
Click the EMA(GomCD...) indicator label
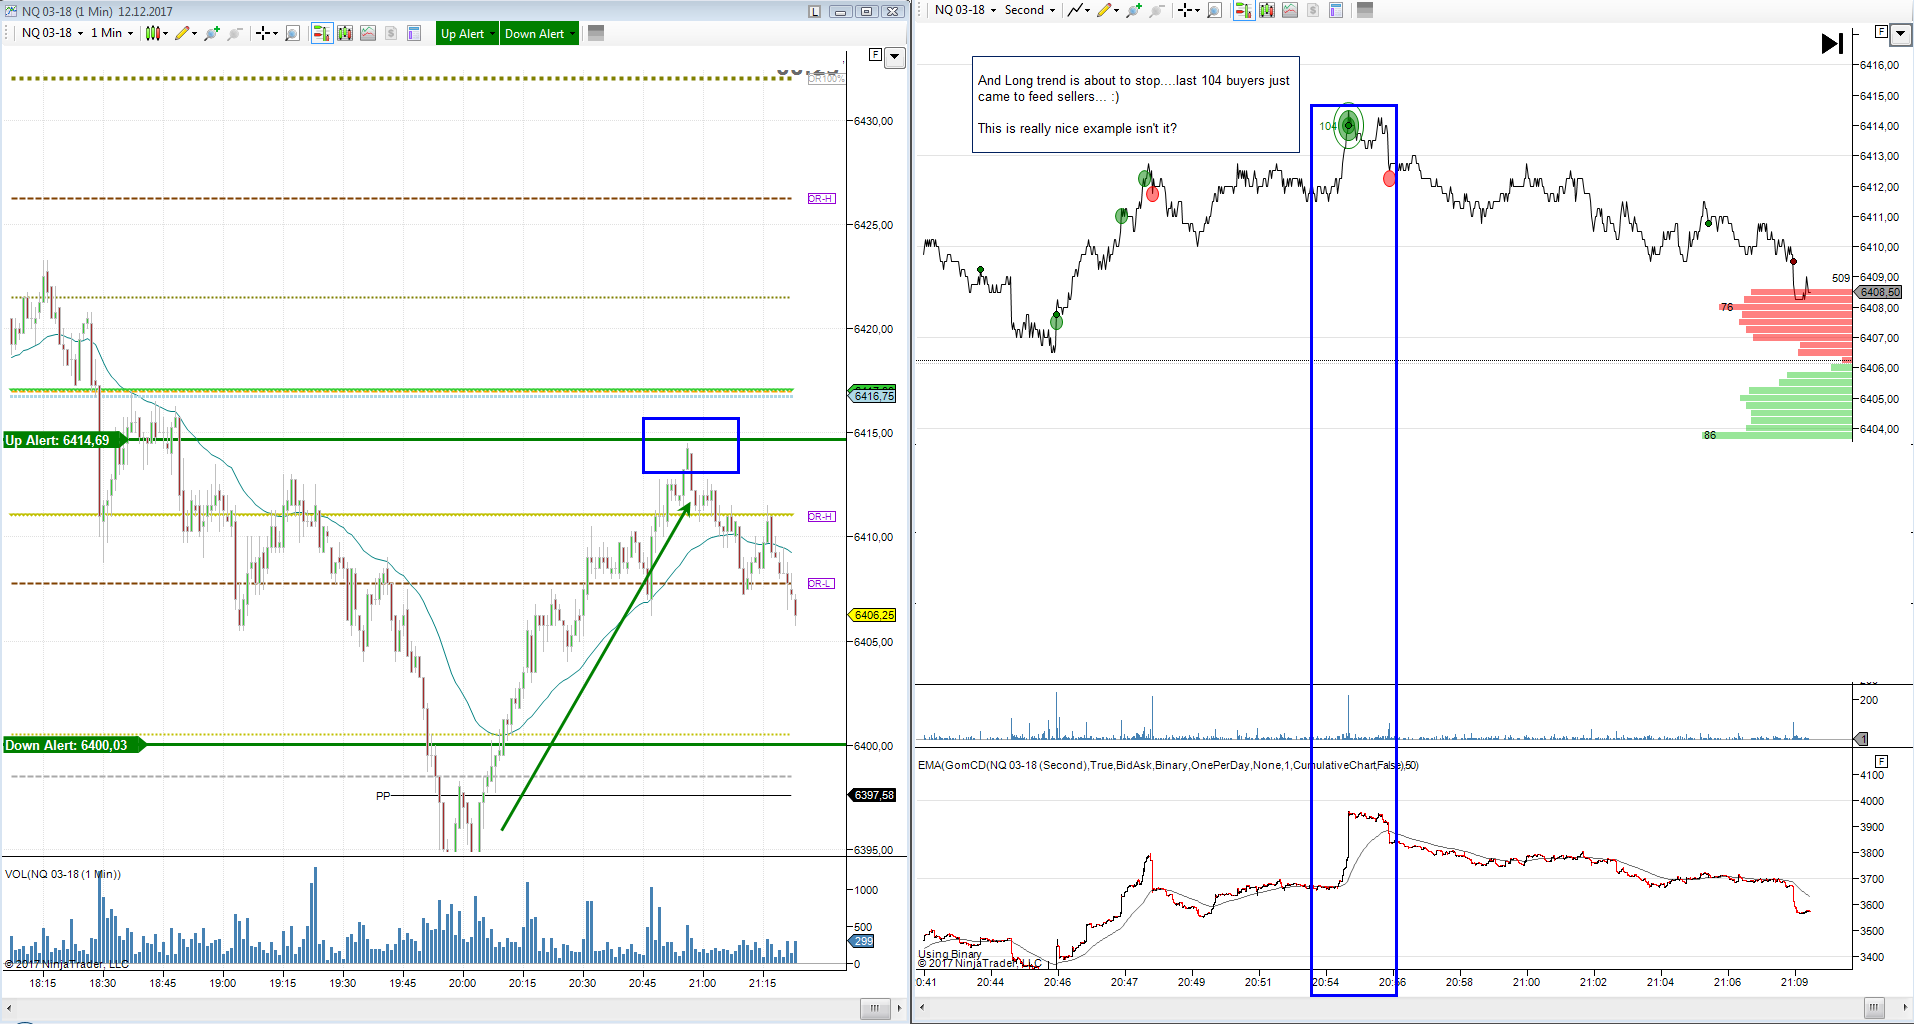point(1168,765)
